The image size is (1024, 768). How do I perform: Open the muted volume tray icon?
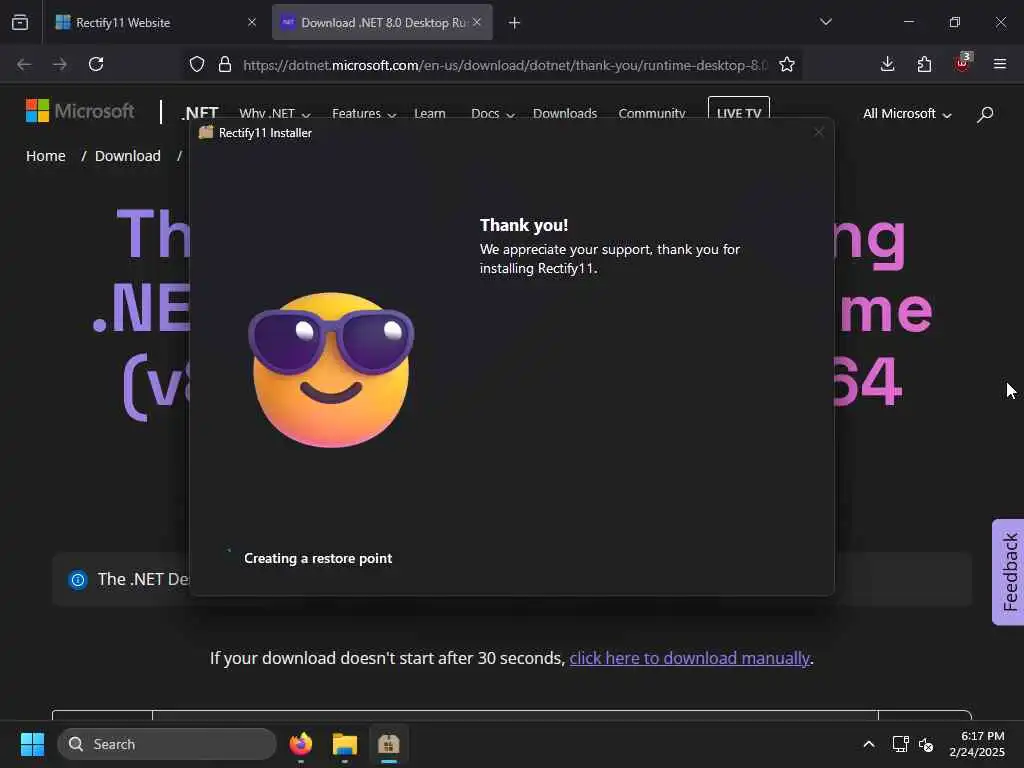tap(926, 744)
